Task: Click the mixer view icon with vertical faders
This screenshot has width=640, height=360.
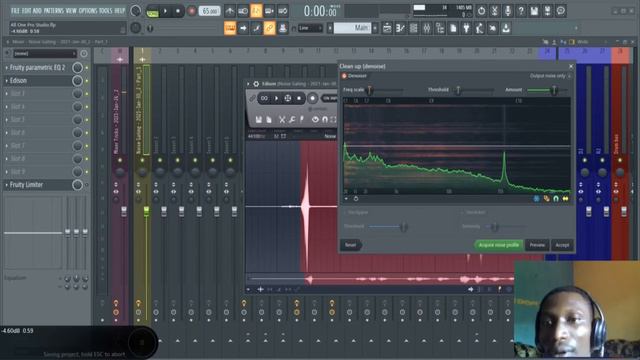Action: coord(427,28)
